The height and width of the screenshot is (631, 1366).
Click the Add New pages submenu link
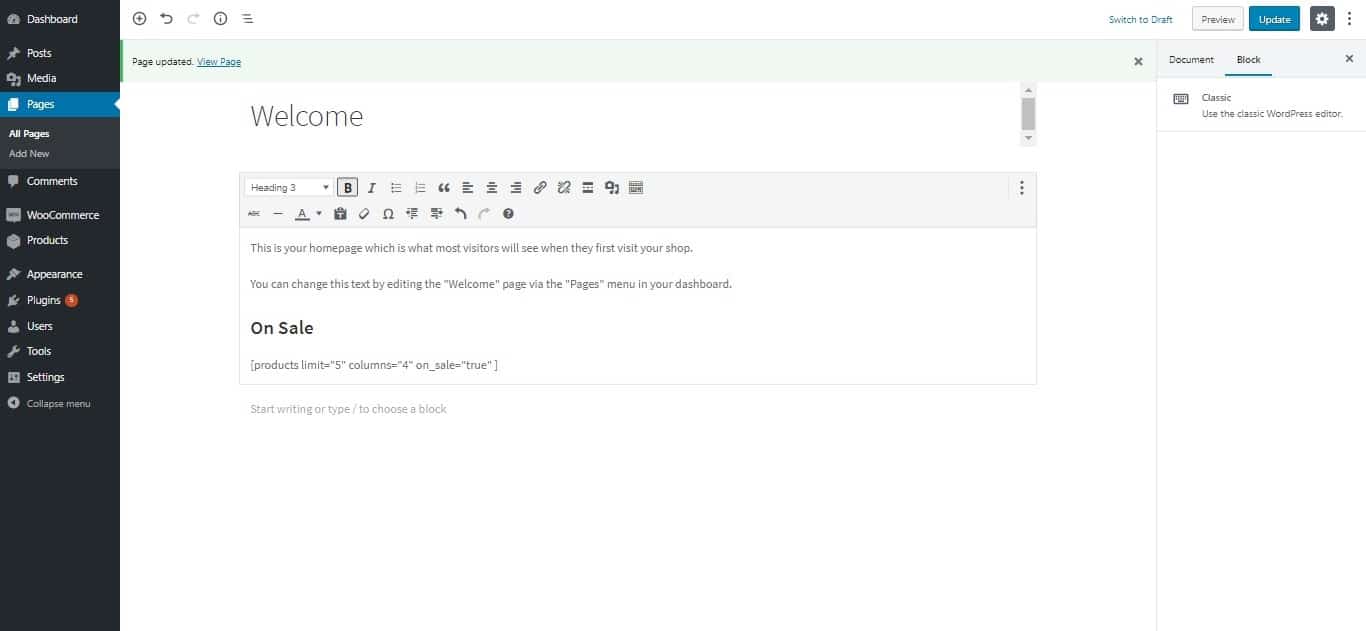point(29,154)
